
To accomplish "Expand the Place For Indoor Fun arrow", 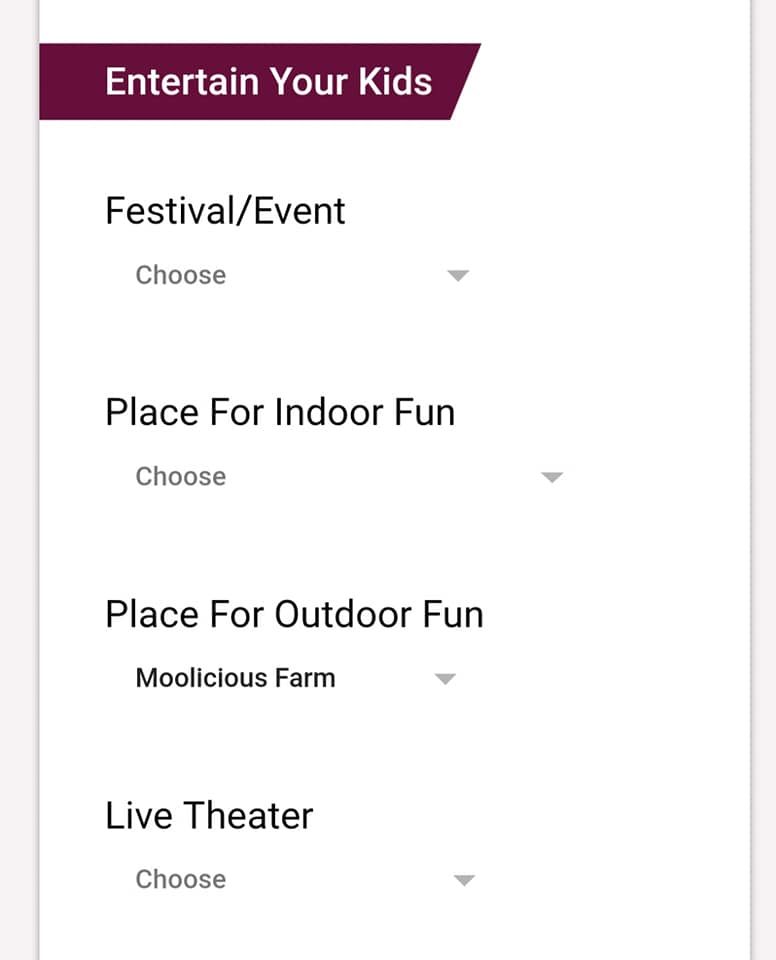I will point(552,477).
